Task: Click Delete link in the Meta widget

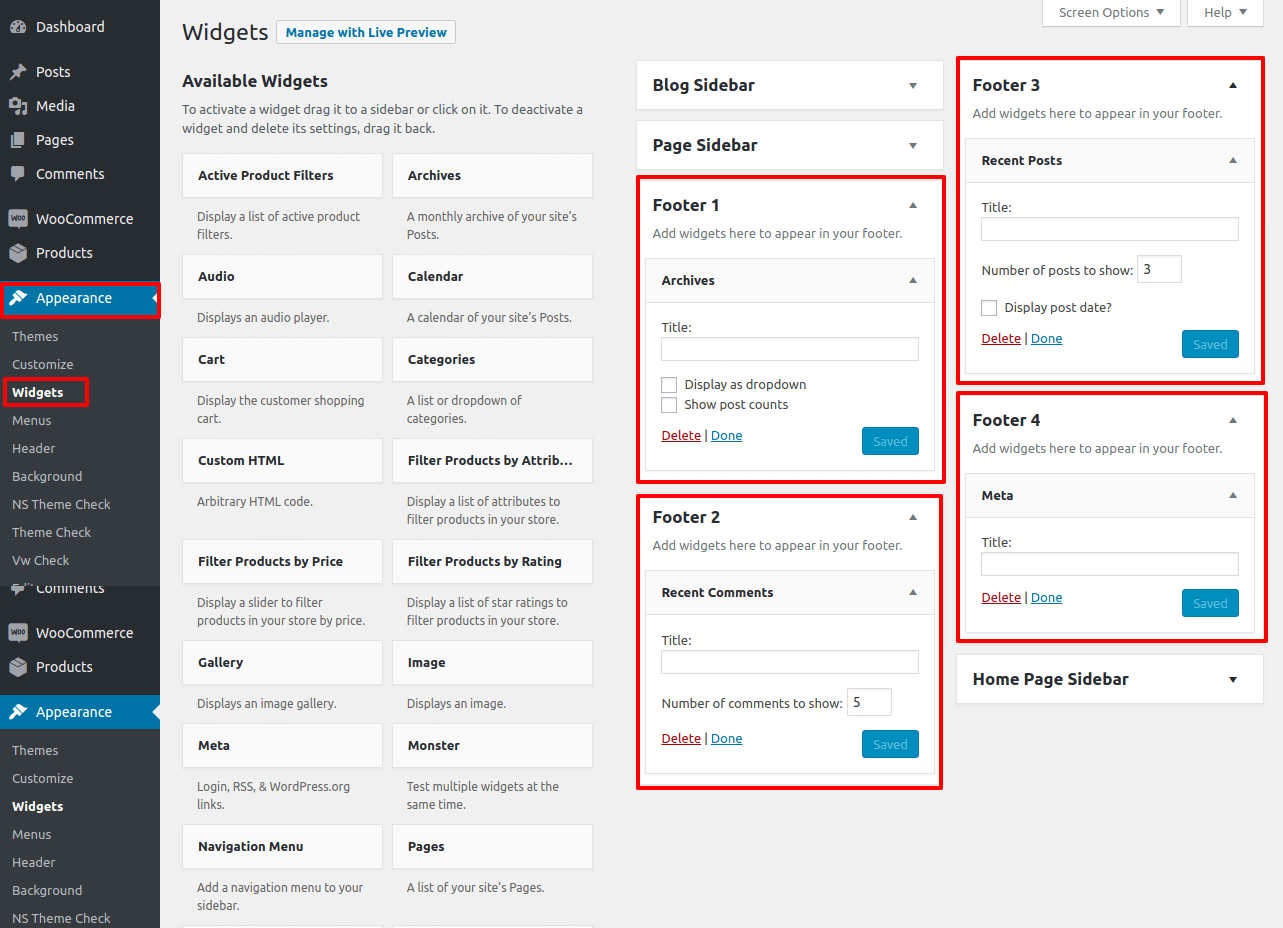Action: [x=1001, y=598]
